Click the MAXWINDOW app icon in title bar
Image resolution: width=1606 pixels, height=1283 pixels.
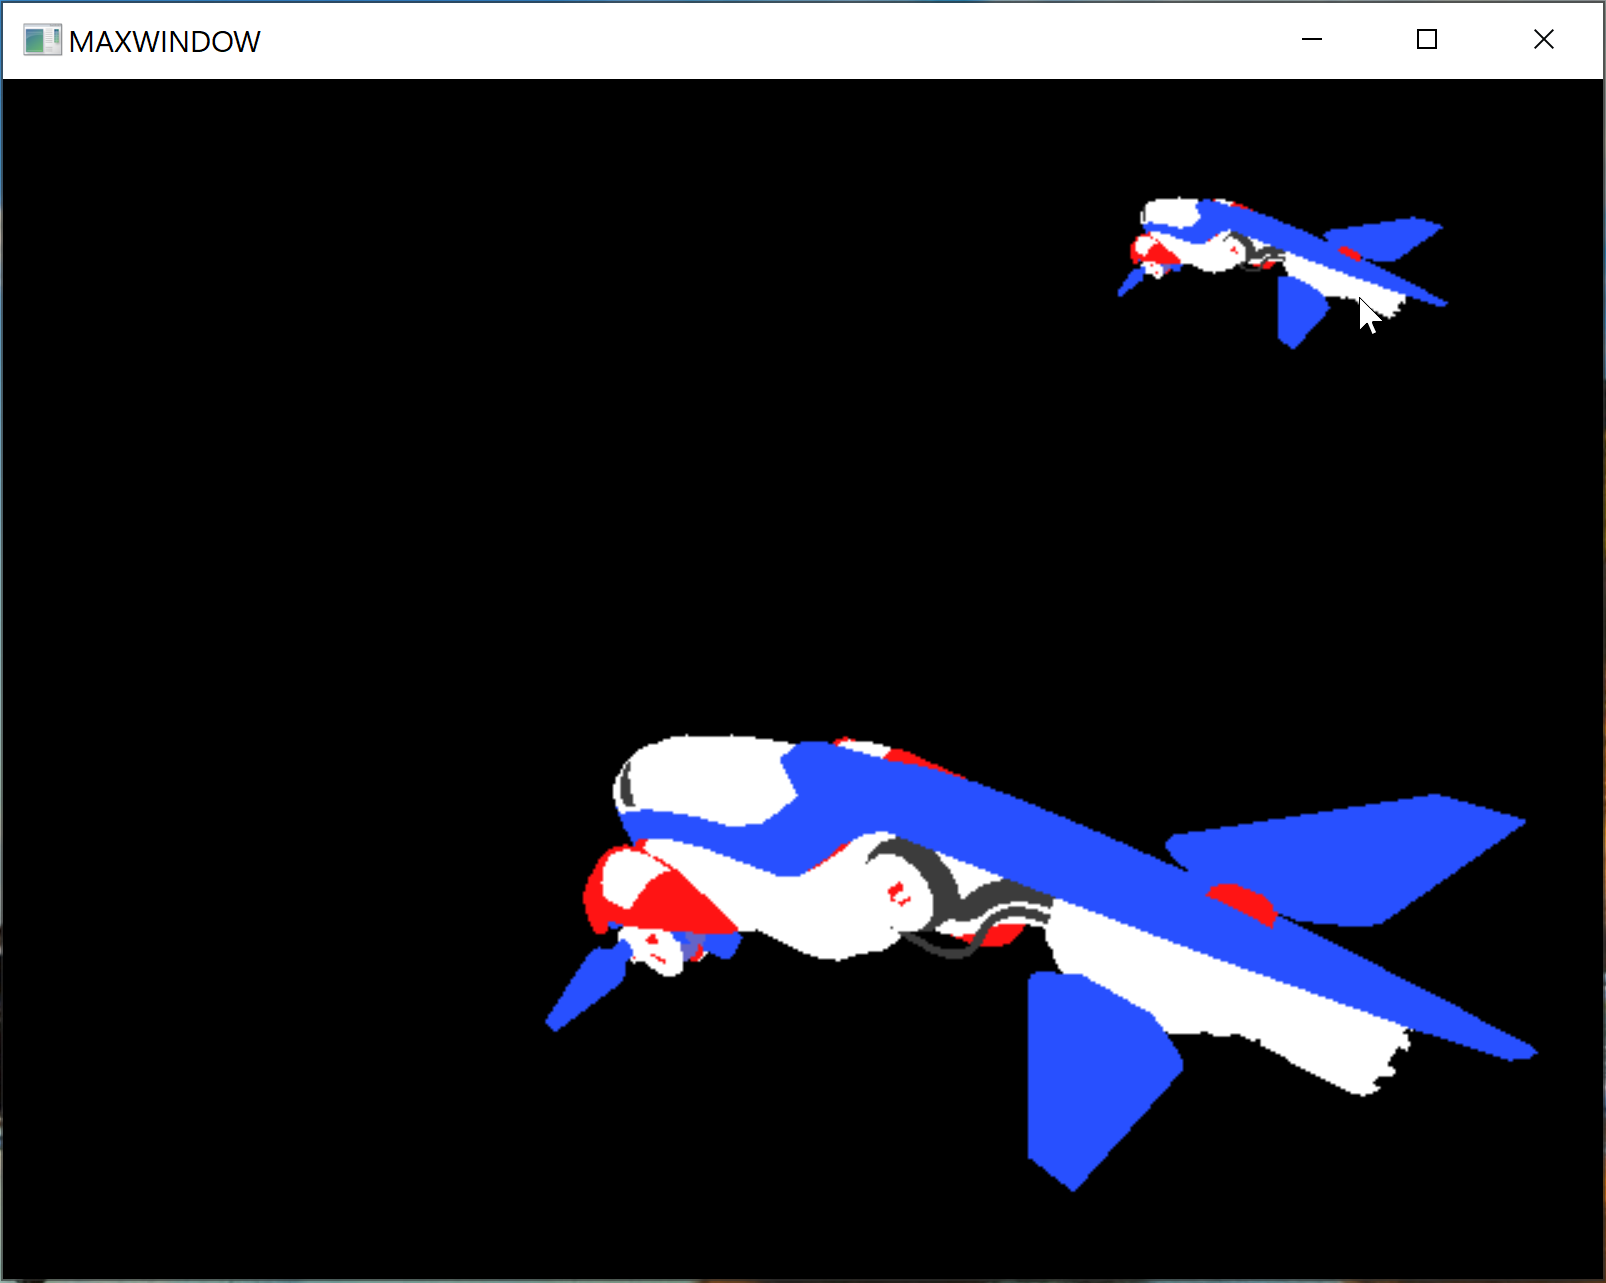[x=42, y=41]
